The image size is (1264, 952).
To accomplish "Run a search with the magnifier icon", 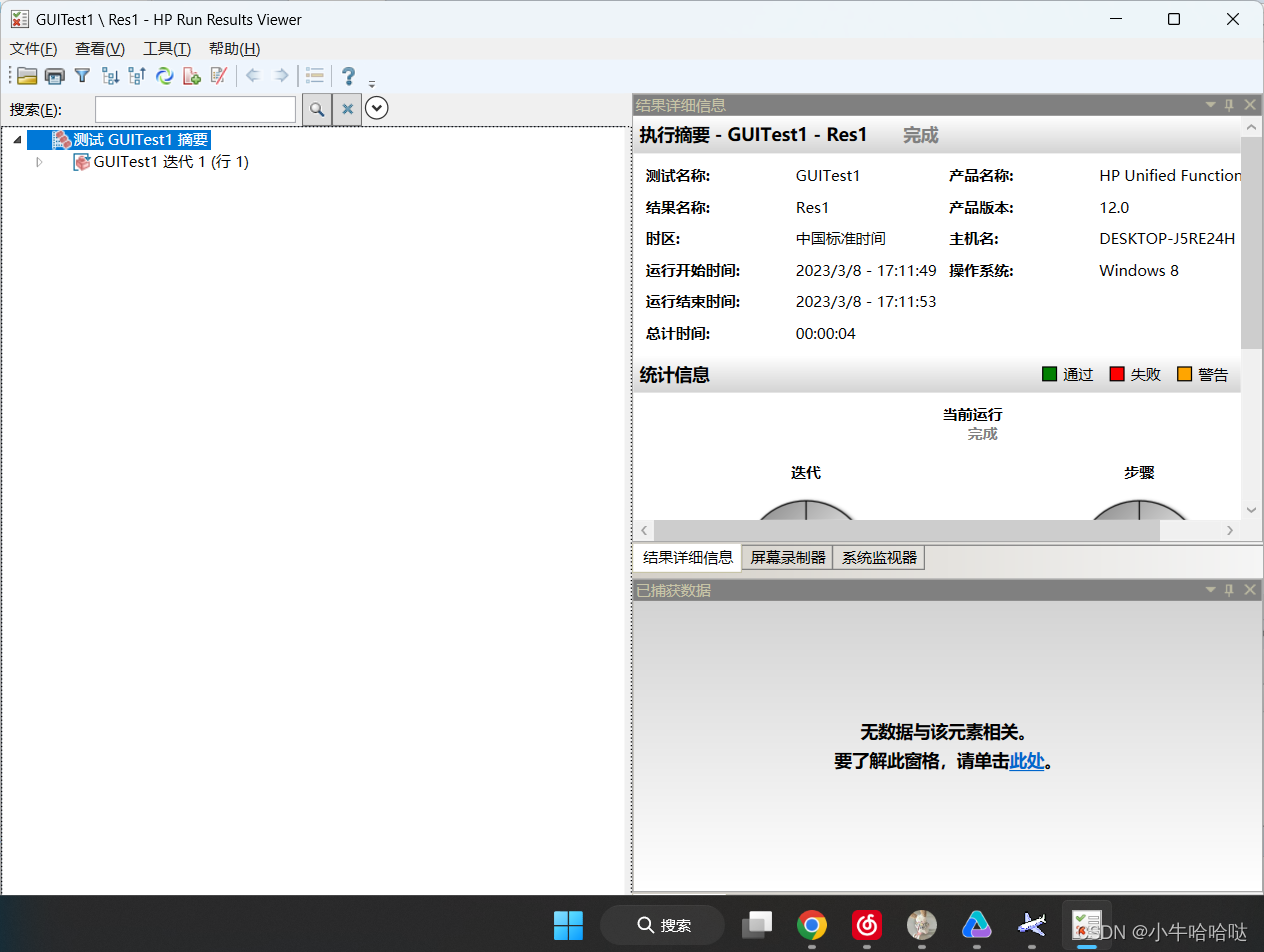I will point(316,108).
